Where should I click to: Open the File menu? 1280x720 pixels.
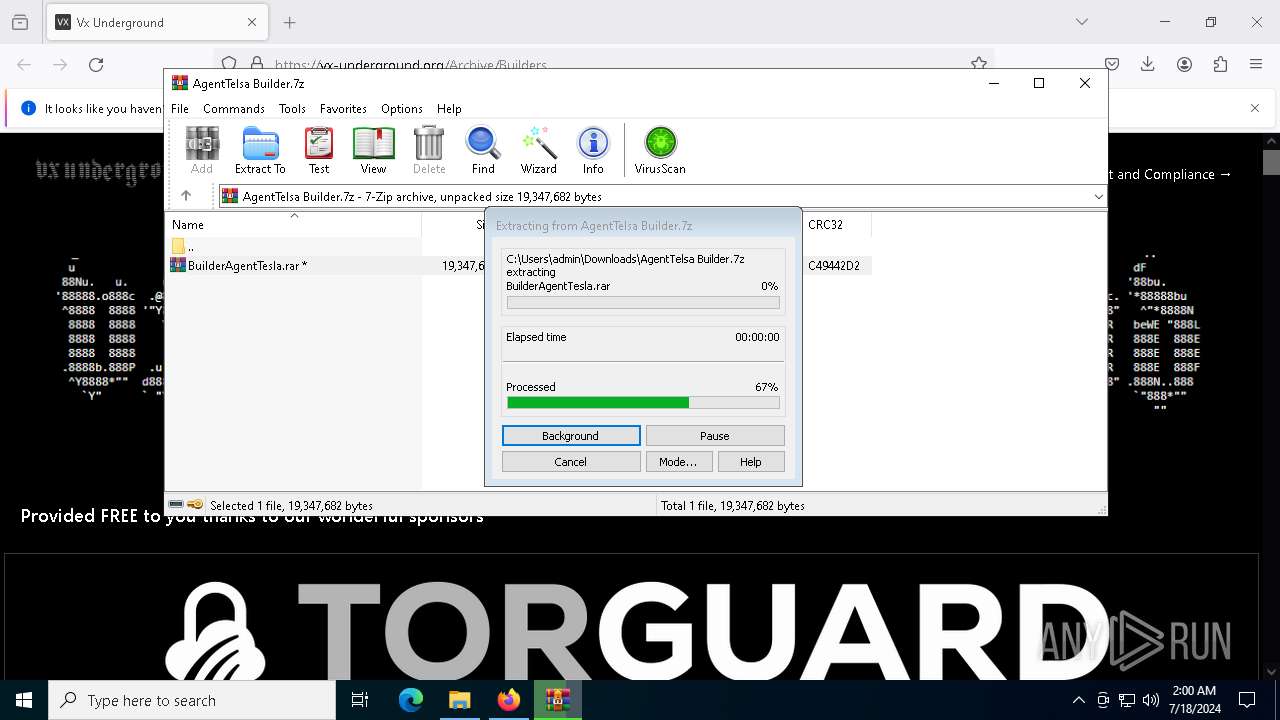(180, 109)
